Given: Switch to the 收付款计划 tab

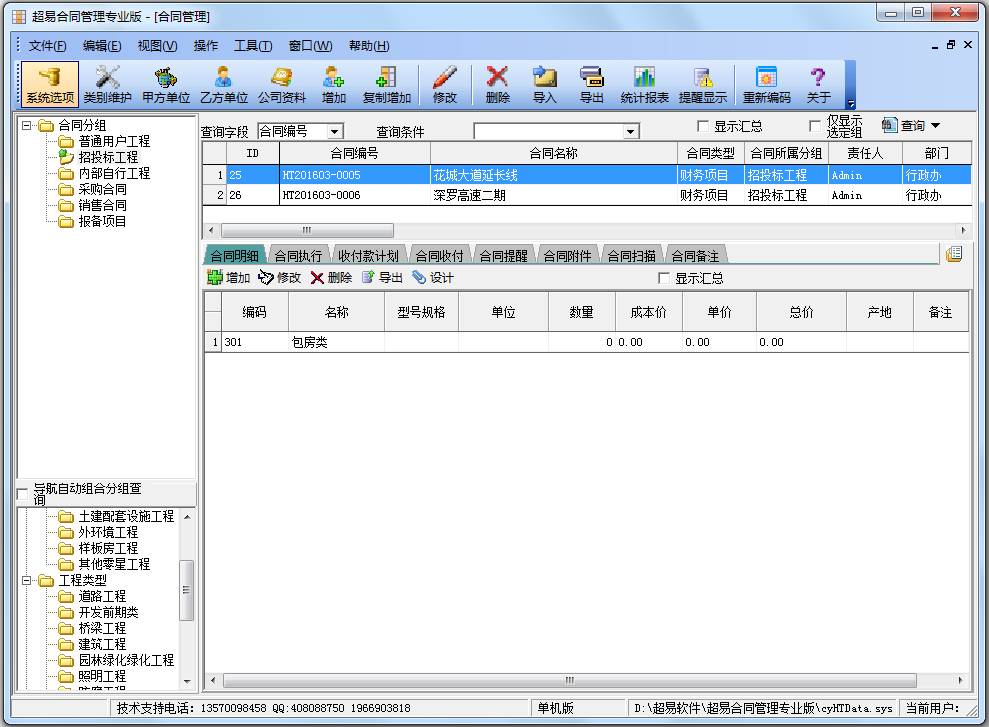Looking at the screenshot, I should pyautogui.click(x=368, y=255).
